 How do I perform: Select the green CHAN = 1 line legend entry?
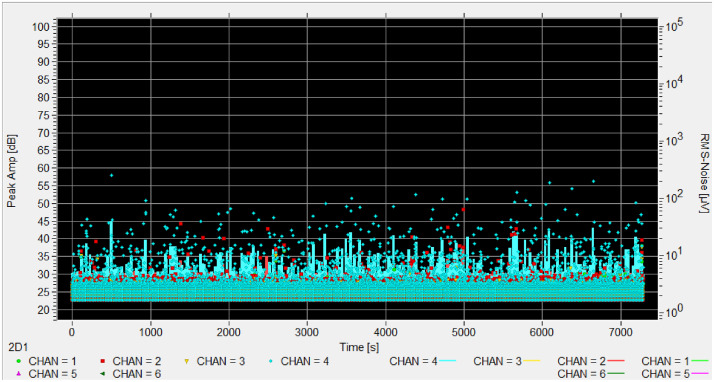click(675, 362)
